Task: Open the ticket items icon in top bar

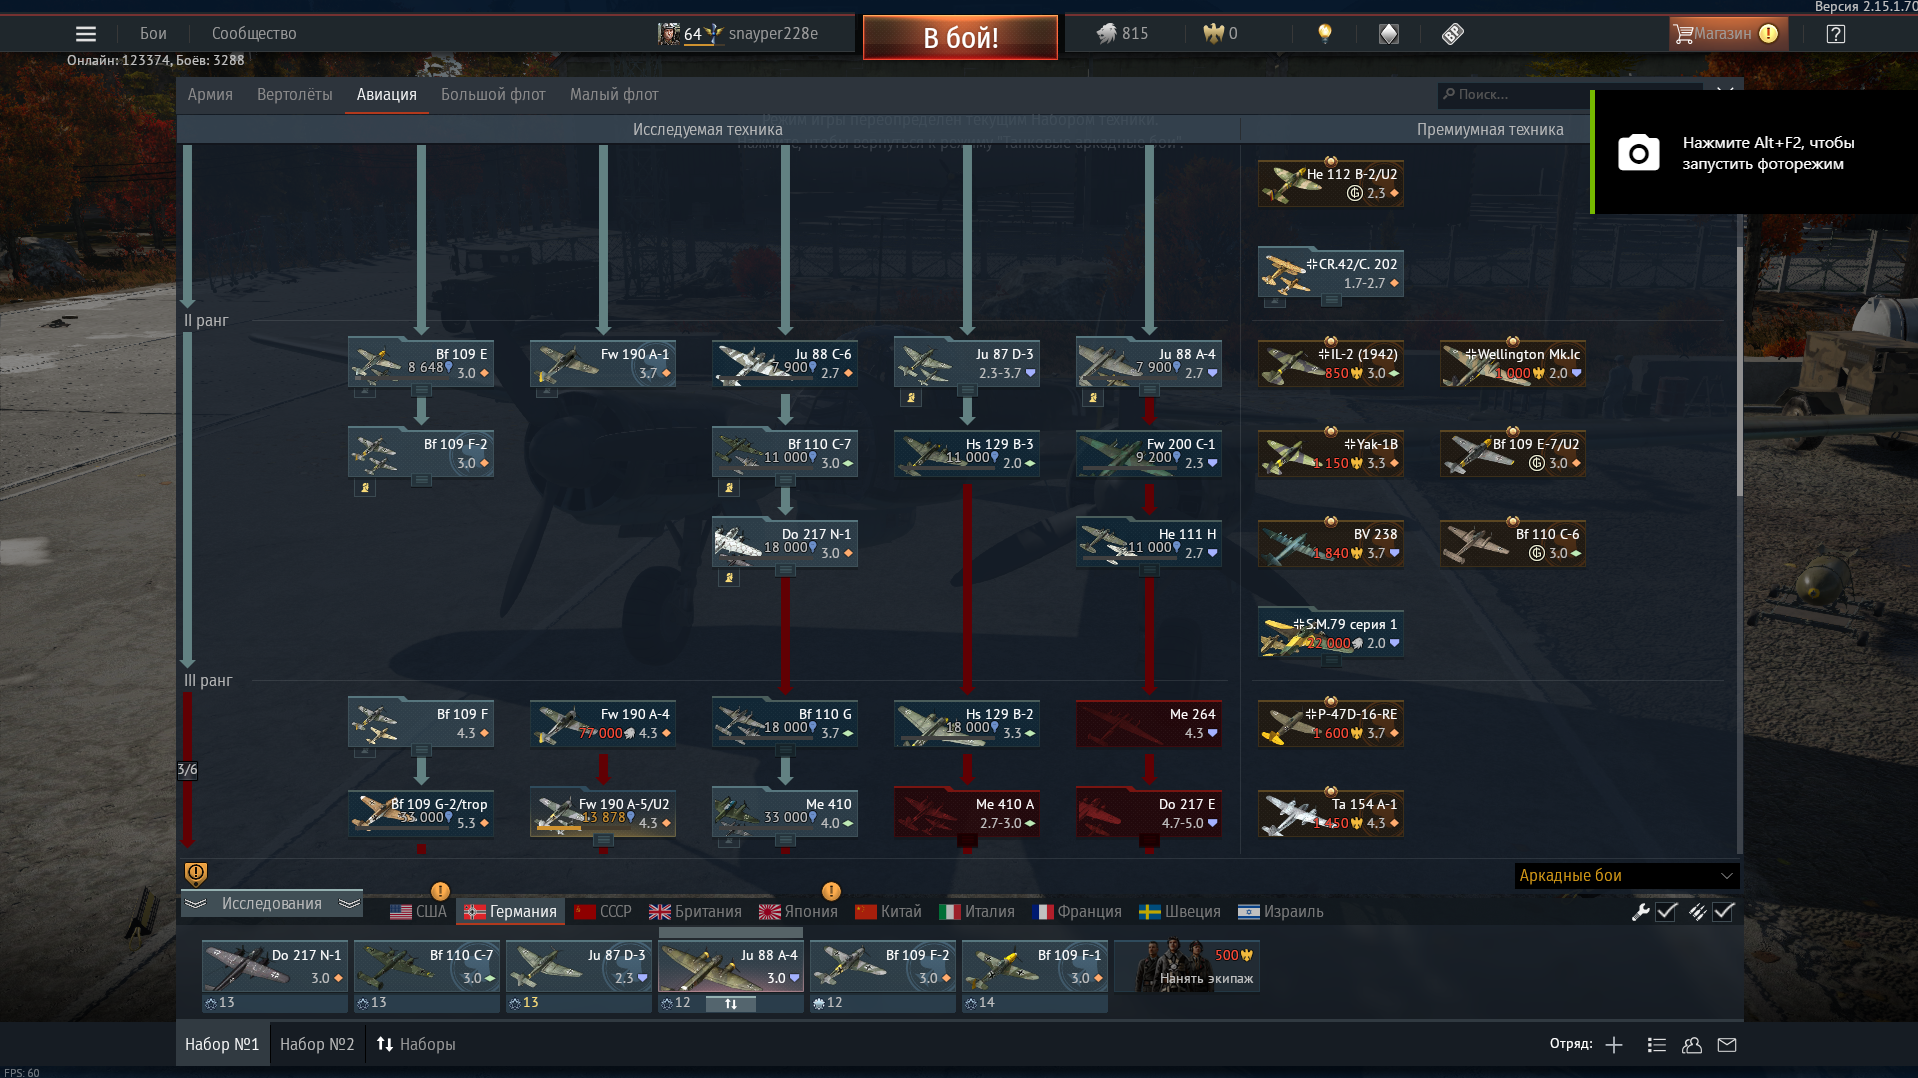Action: coord(1453,34)
